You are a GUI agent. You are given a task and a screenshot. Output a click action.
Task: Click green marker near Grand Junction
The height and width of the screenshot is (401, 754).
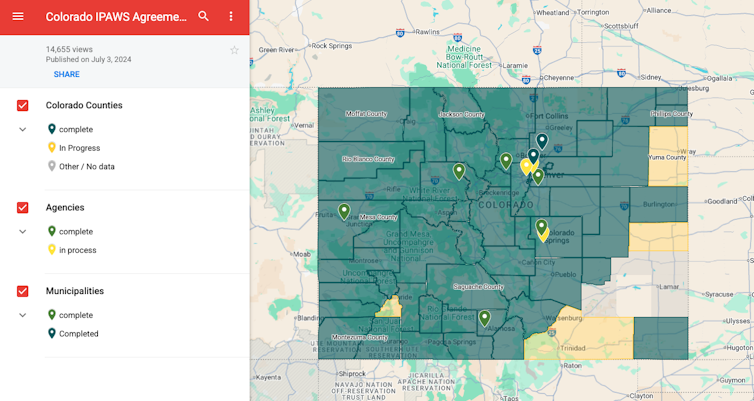click(344, 211)
